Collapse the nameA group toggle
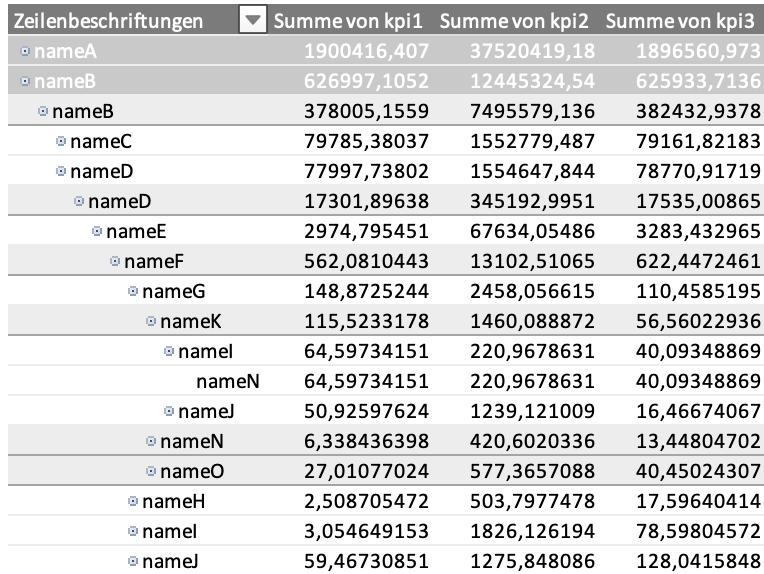The height and width of the screenshot is (574, 764). click(x=25, y=51)
